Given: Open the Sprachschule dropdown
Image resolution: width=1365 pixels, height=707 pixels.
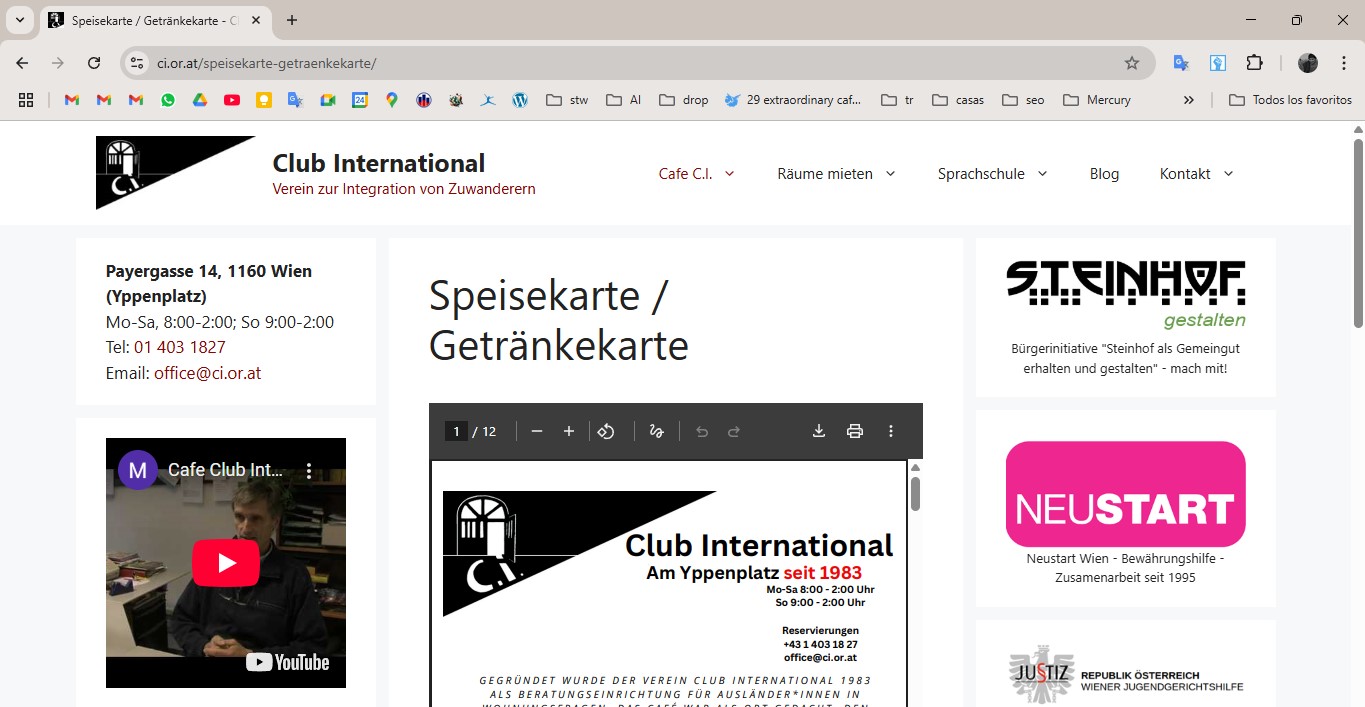Looking at the screenshot, I should pos(992,174).
